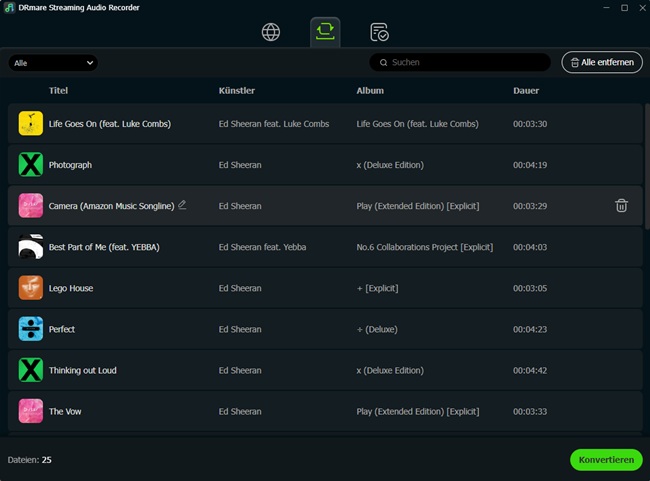The width and height of the screenshot is (650, 481).
Task: Click duration 00:03:30
Action: coord(530,124)
